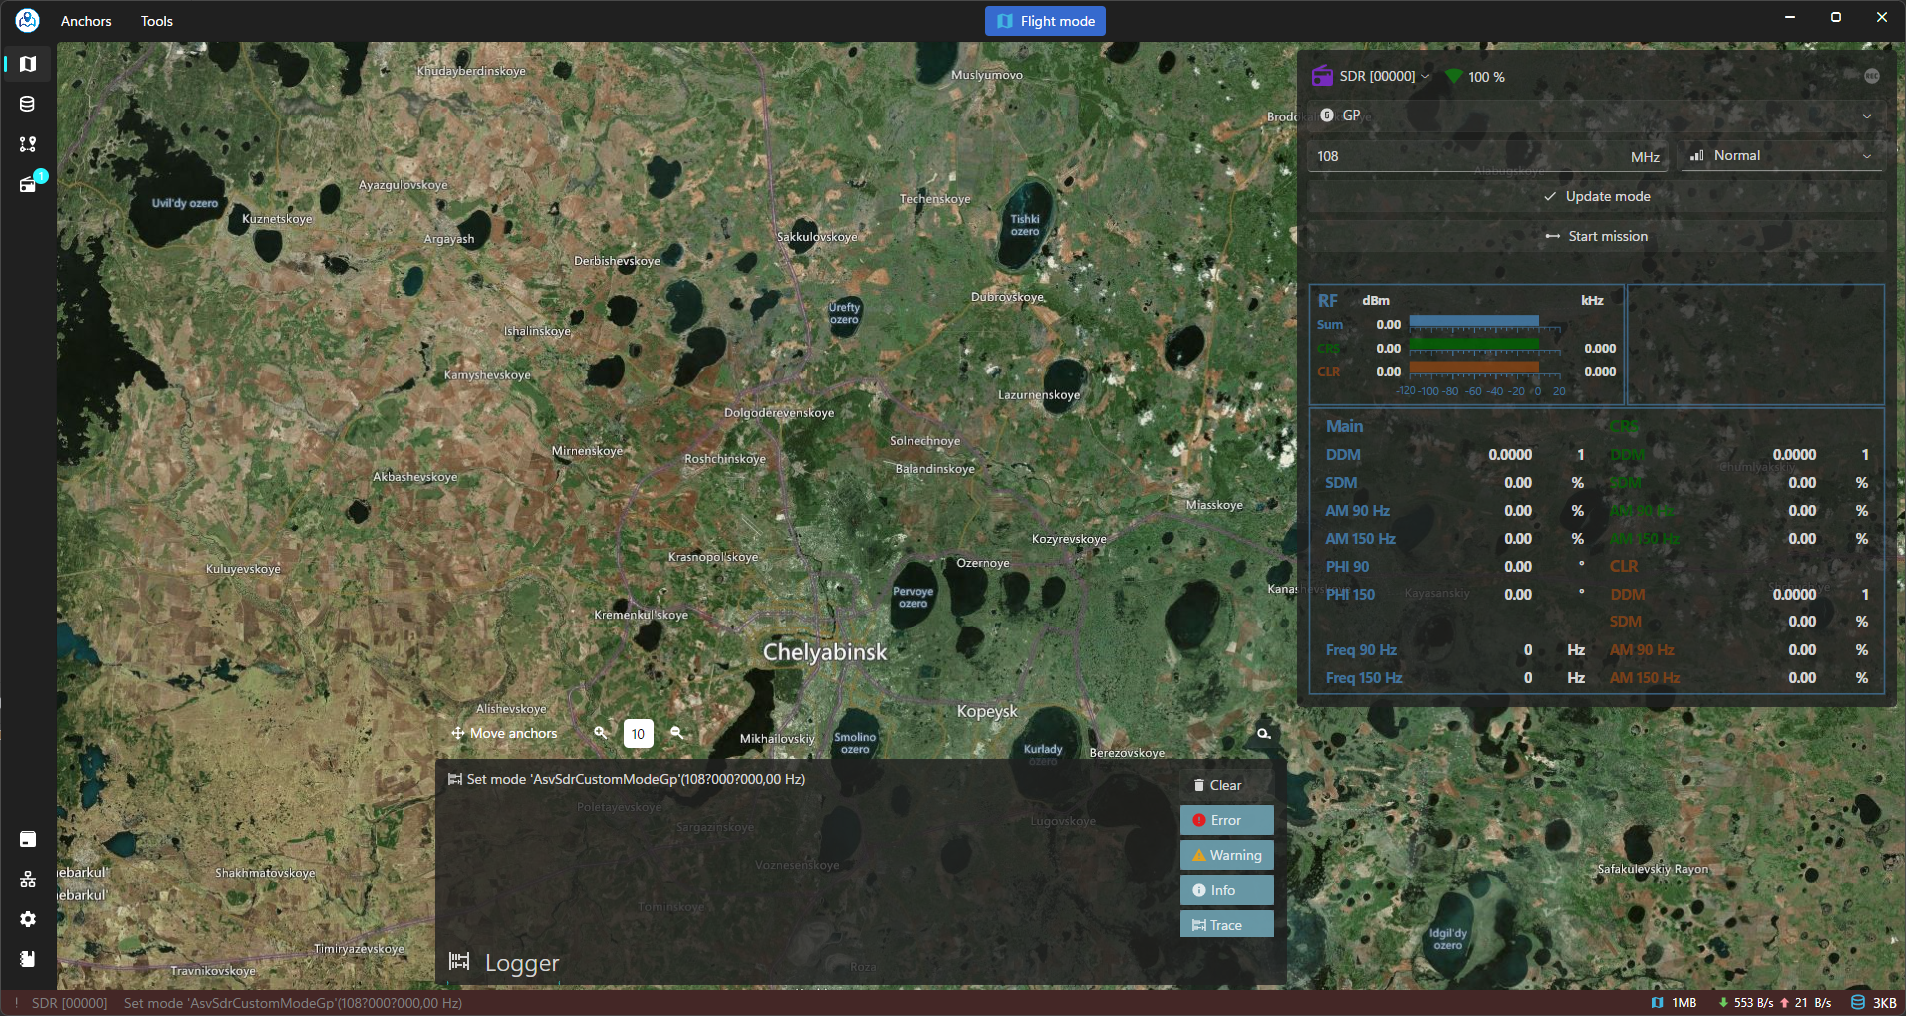The image size is (1906, 1016).
Task: Click the REC record icon in SDR panel
Action: click(1871, 77)
